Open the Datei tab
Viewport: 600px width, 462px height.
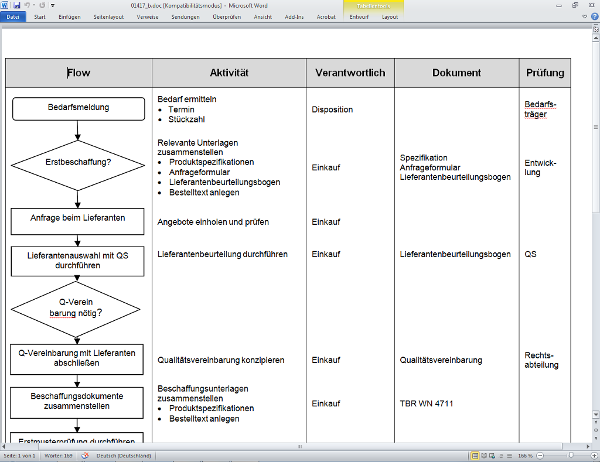coord(14,18)
